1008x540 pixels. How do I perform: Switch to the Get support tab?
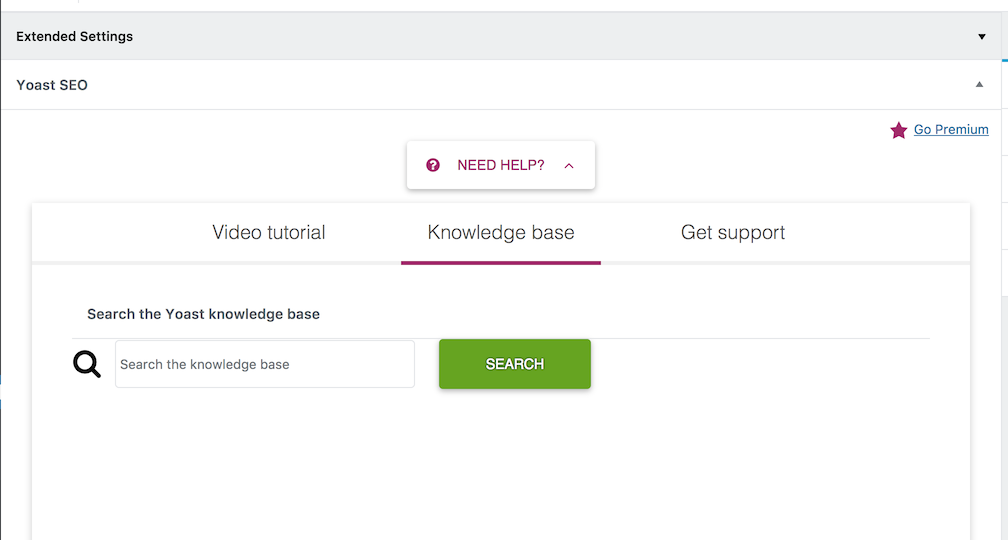click(733, 233)
